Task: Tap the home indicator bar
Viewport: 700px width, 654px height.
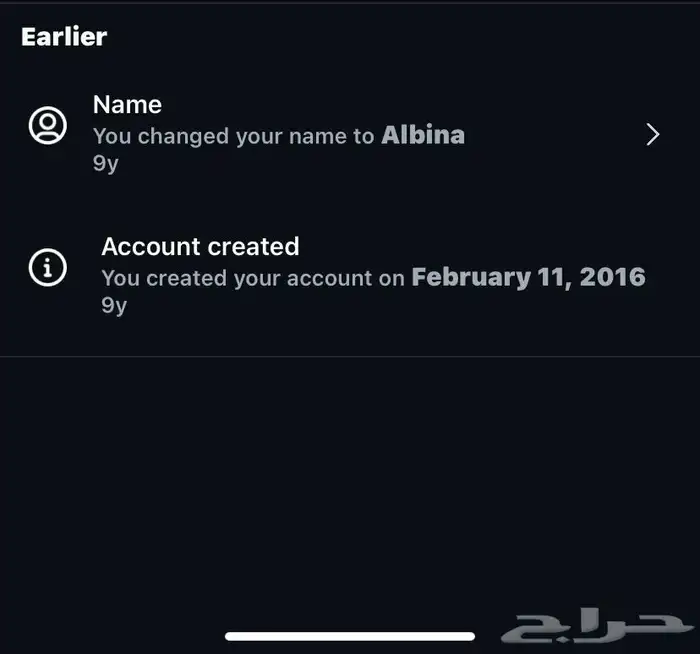Action: coord(349,636)
